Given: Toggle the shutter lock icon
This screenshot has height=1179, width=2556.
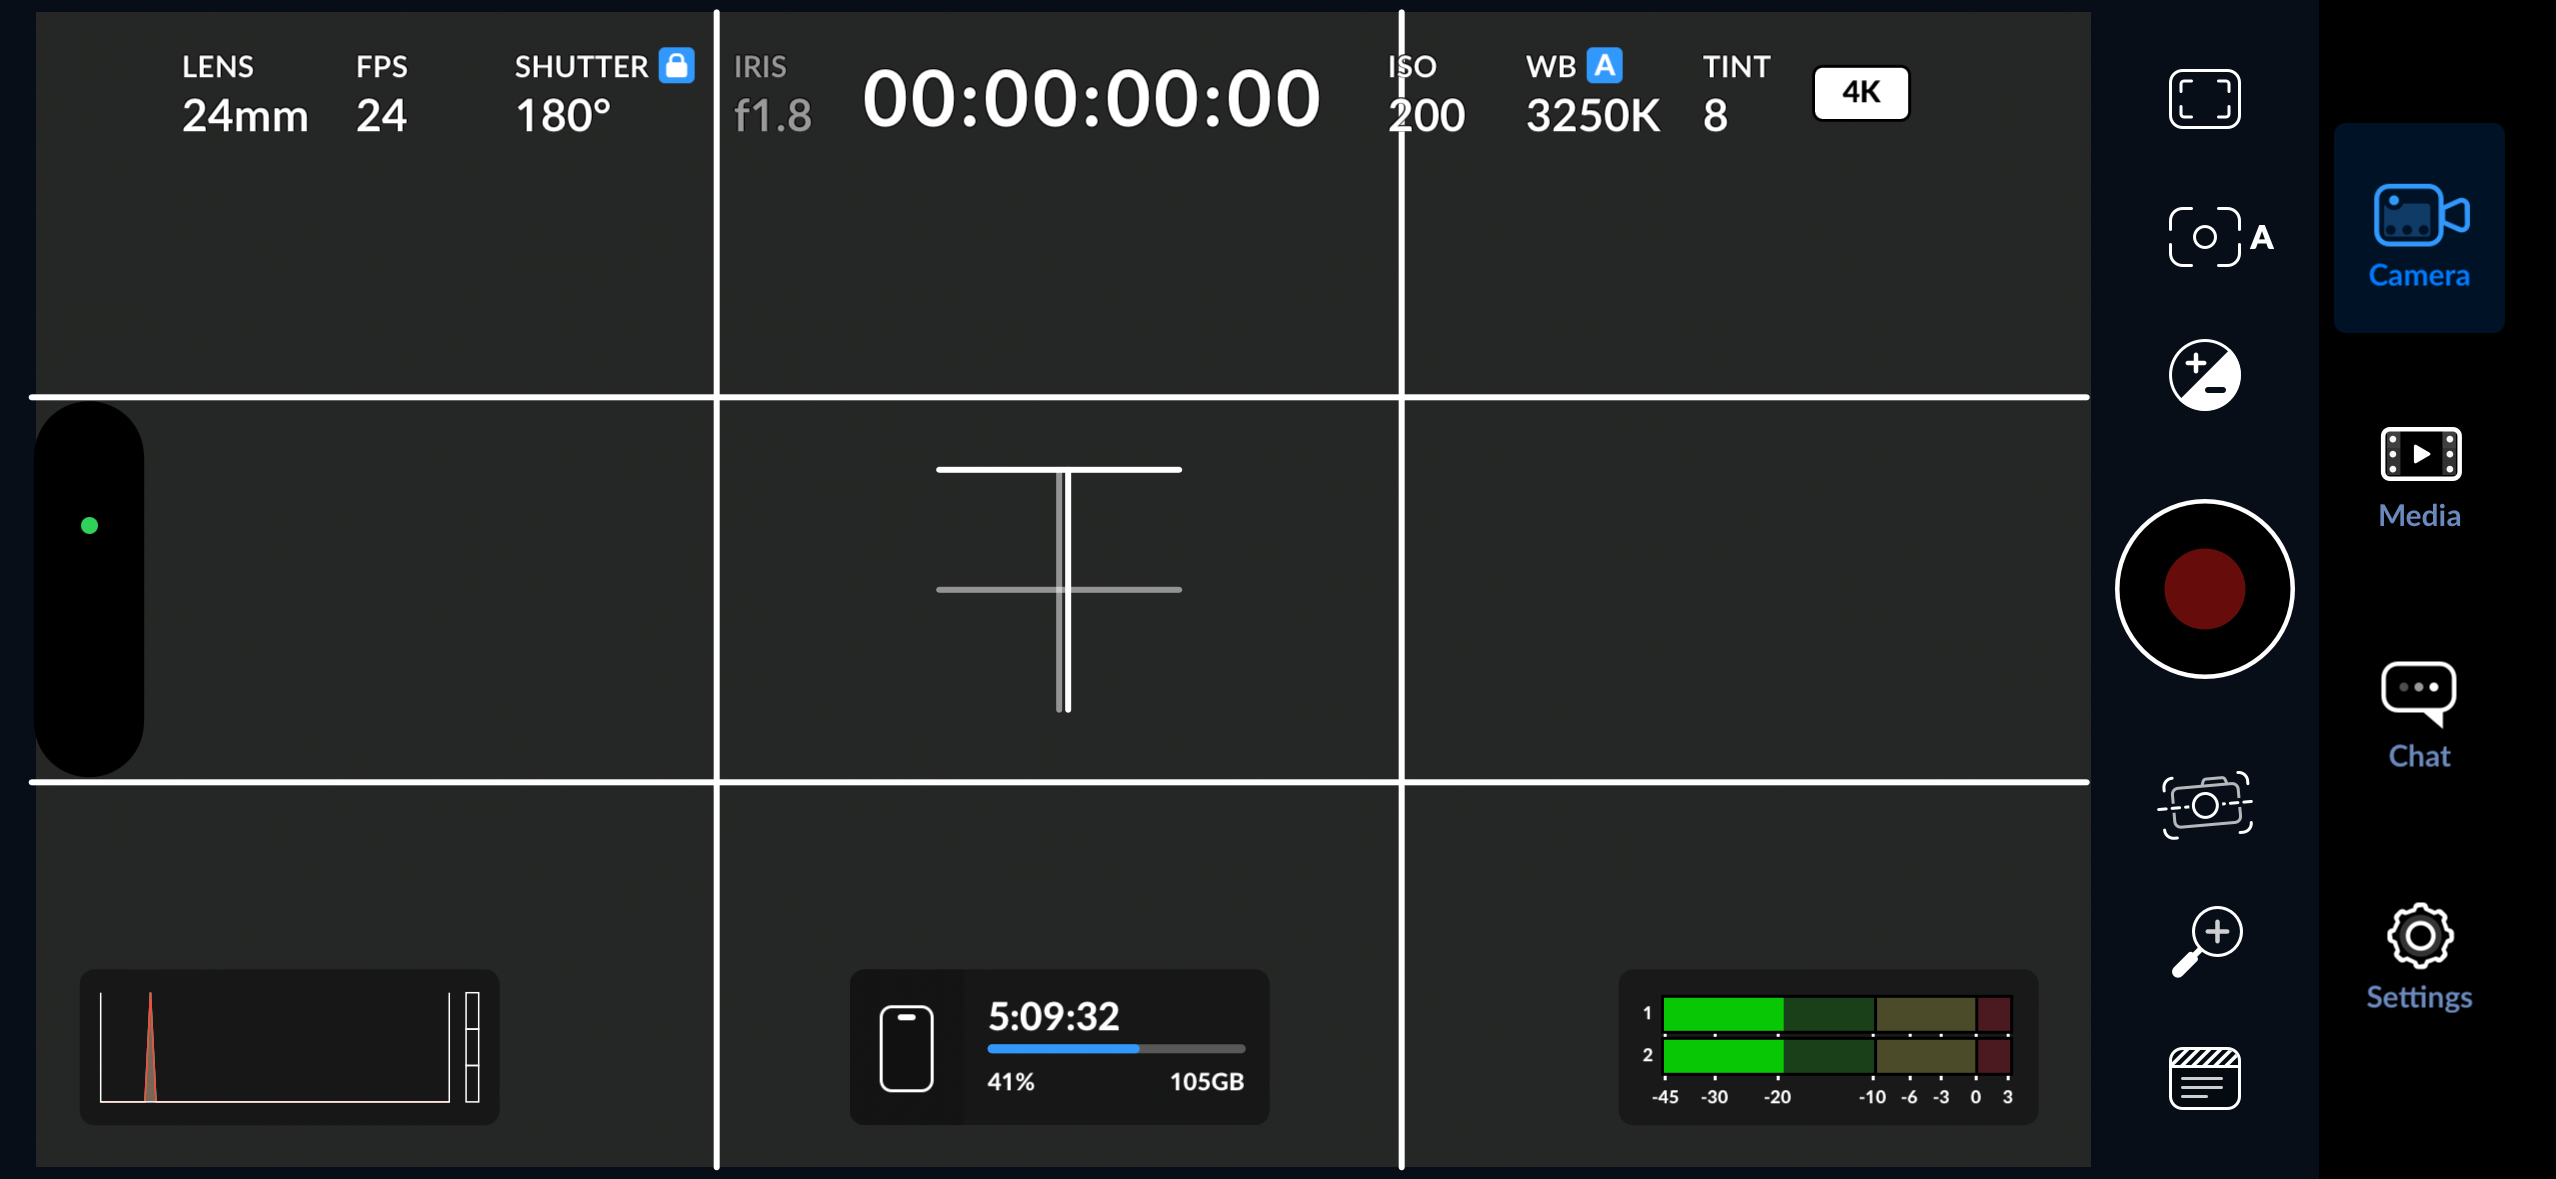Looking at the screenshot, I should 677,66.
